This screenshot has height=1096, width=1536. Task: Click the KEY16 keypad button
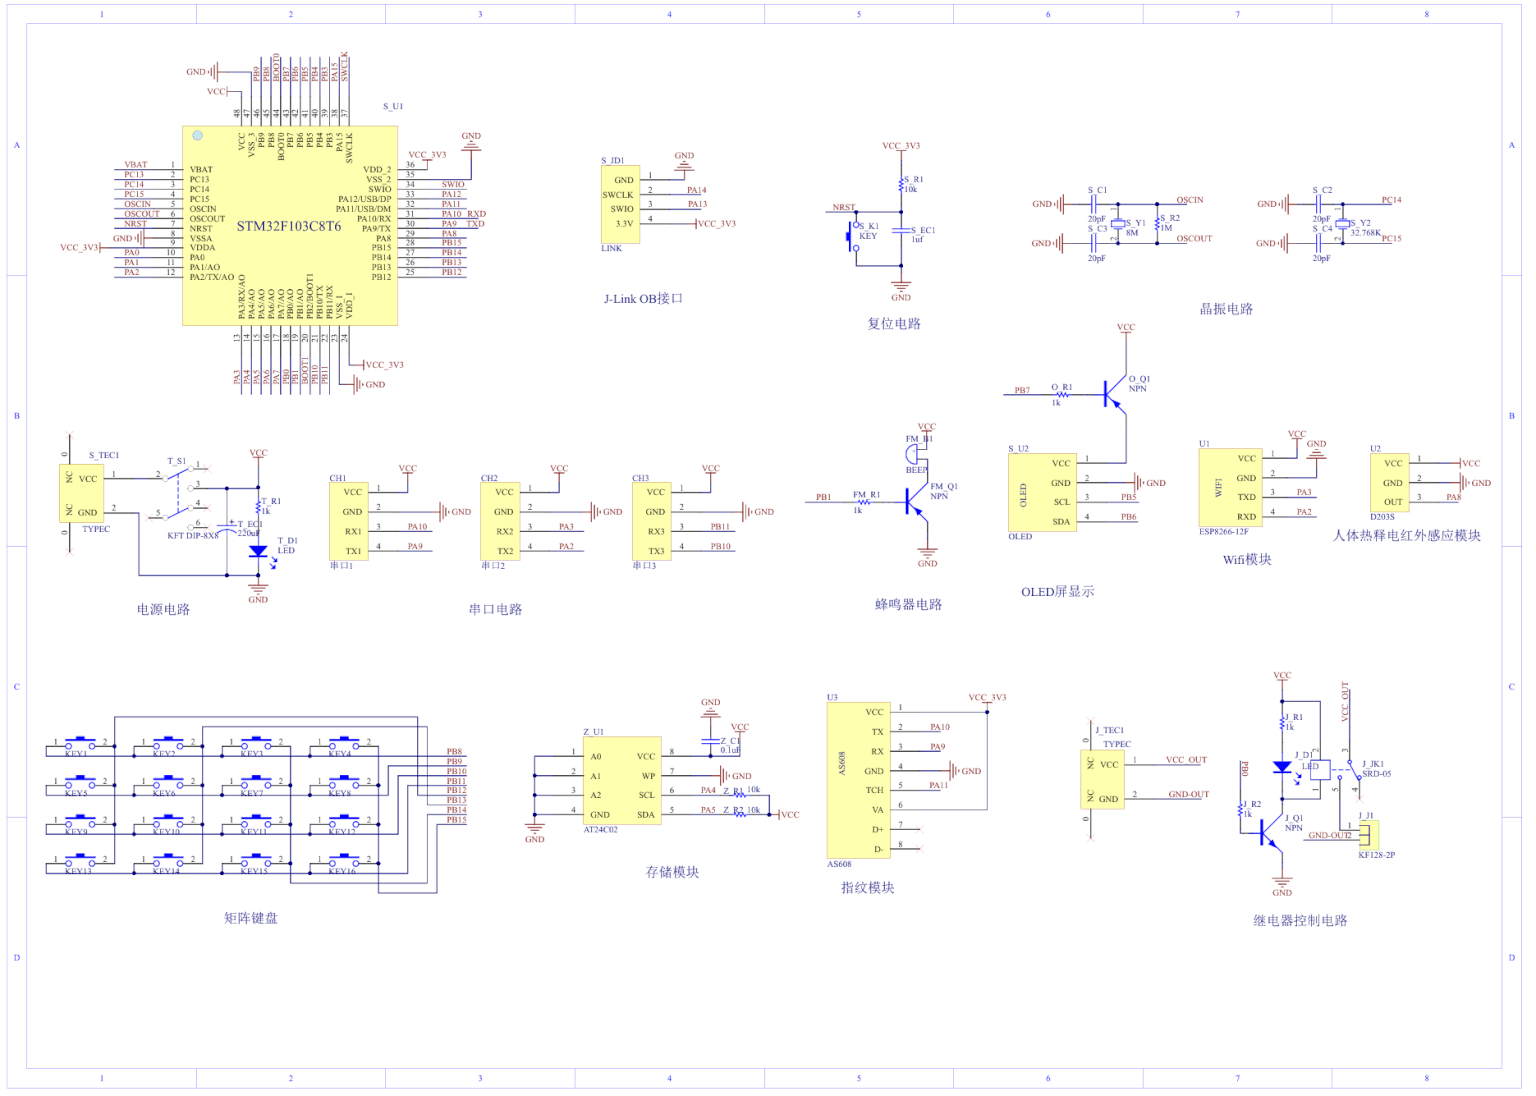(343, 861)
